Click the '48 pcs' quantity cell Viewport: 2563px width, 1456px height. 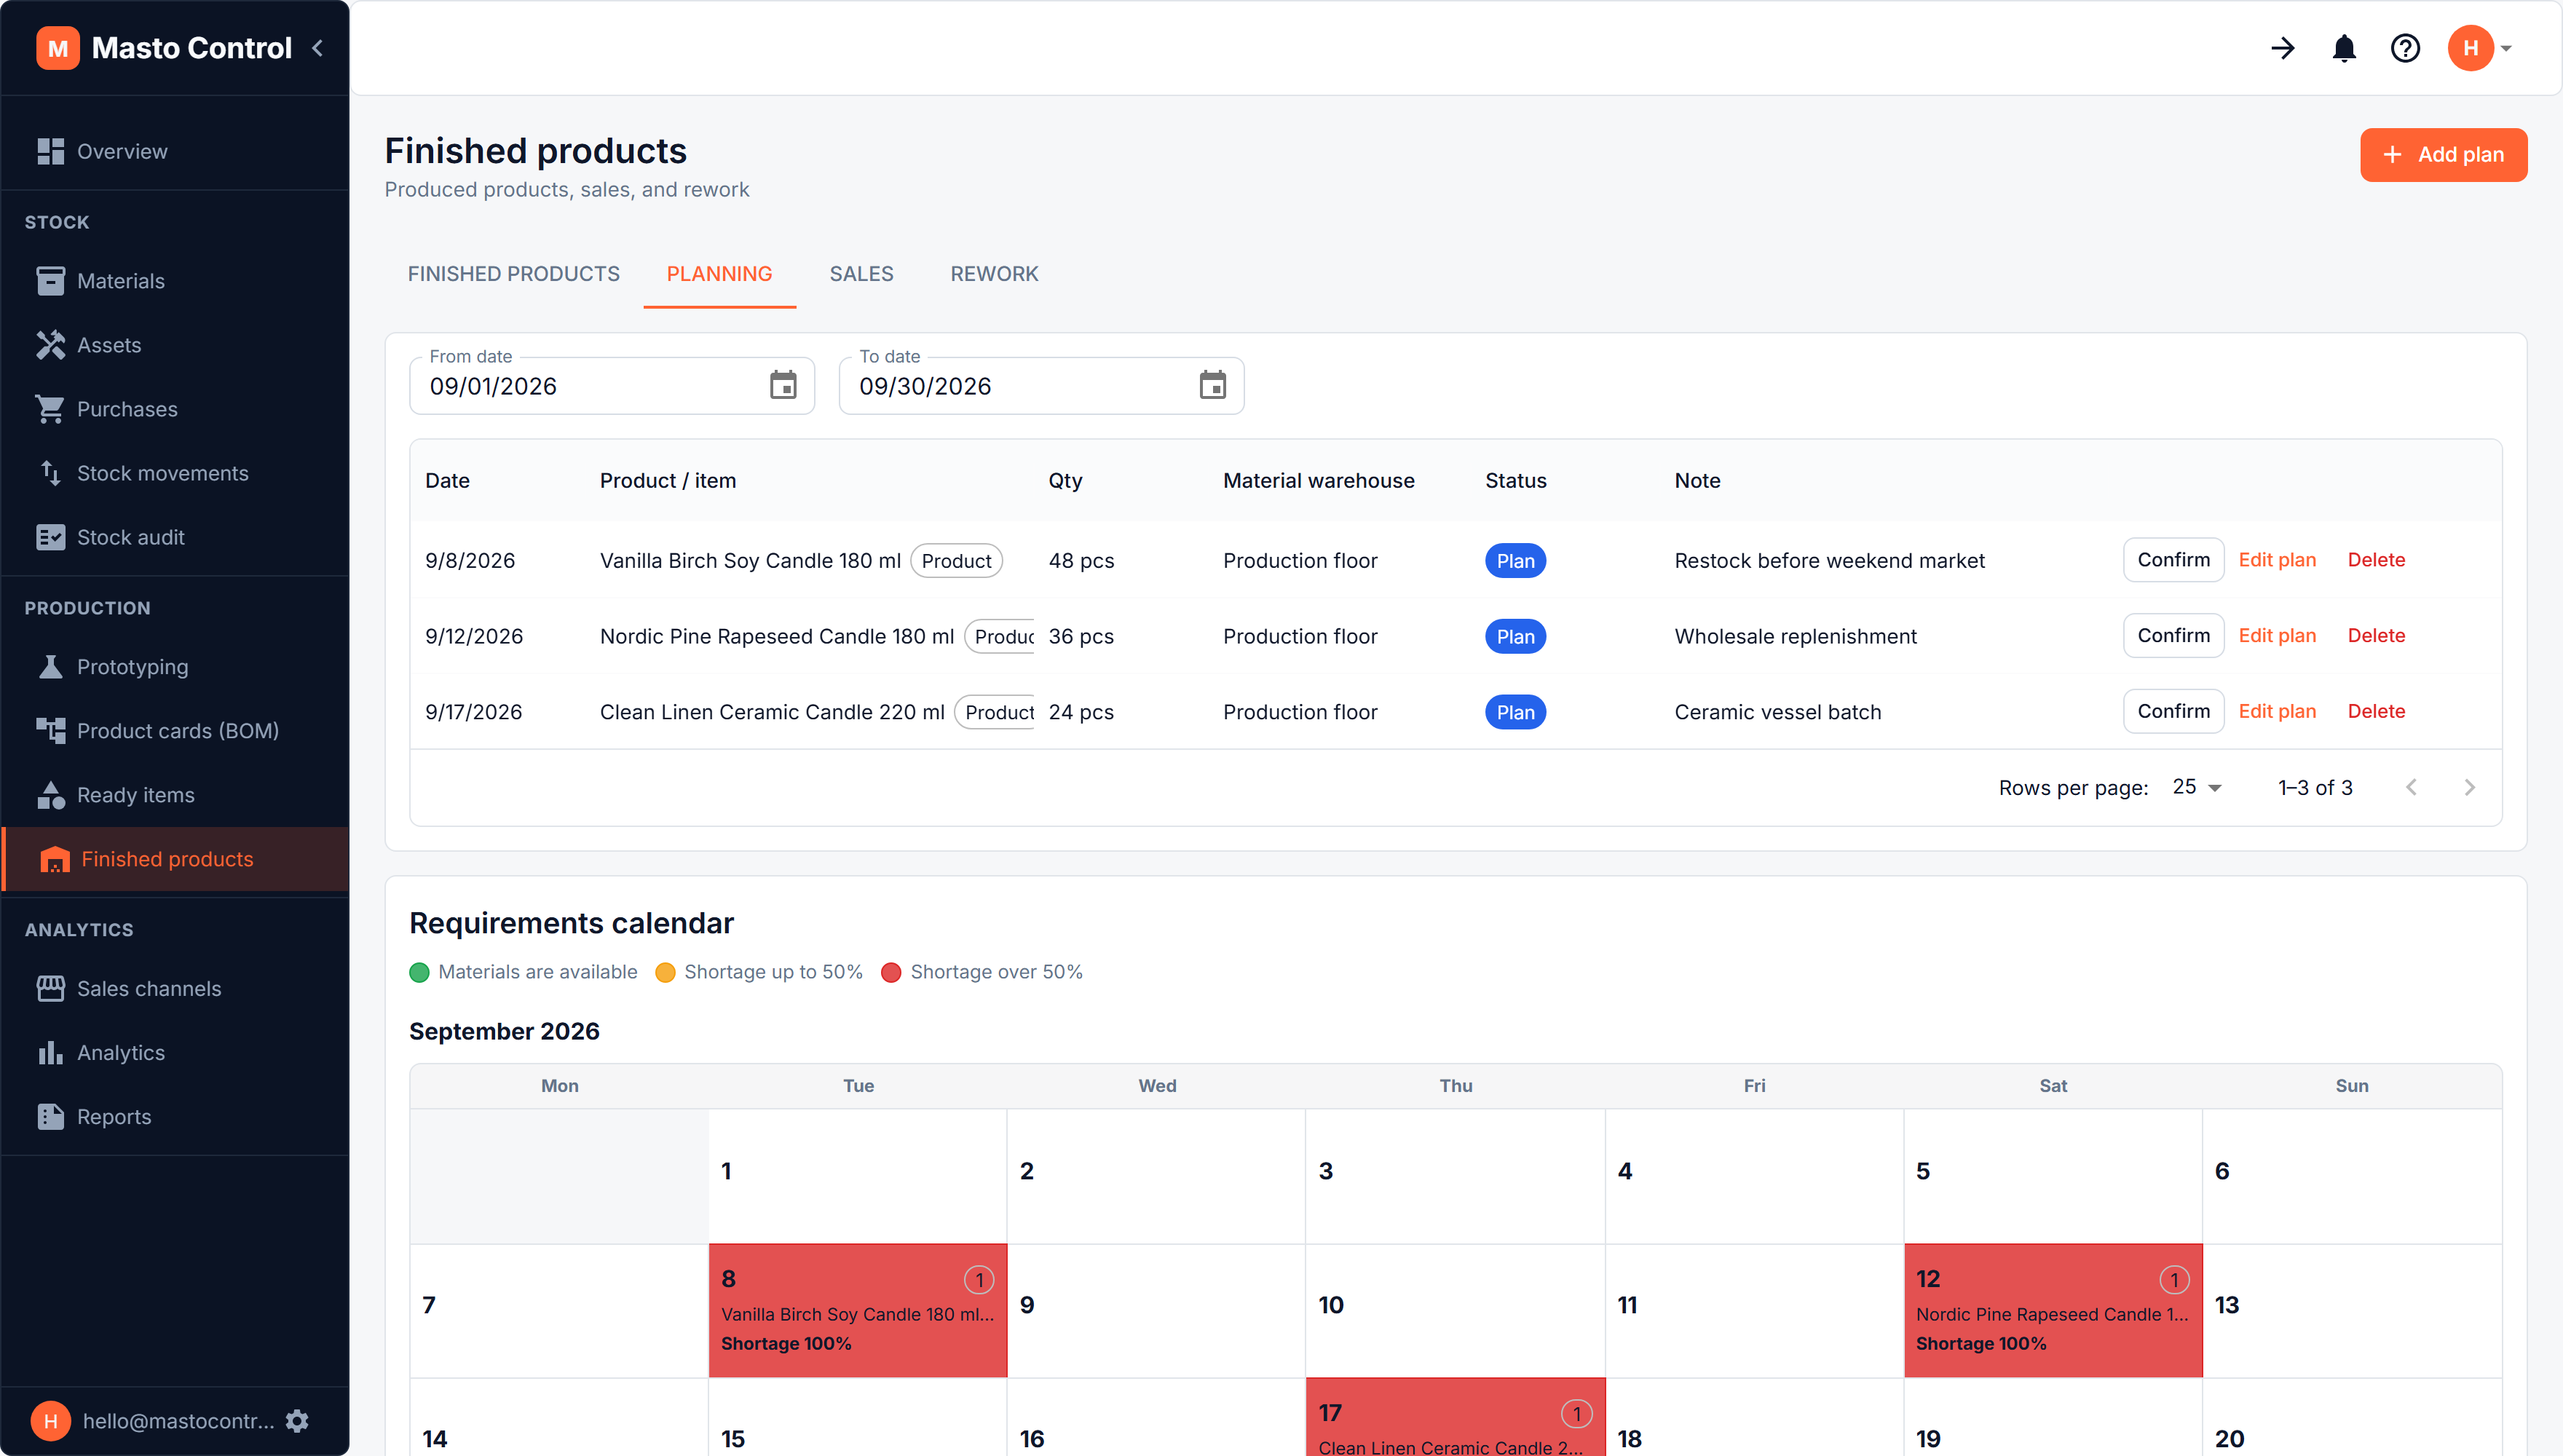pos(1081,561)
